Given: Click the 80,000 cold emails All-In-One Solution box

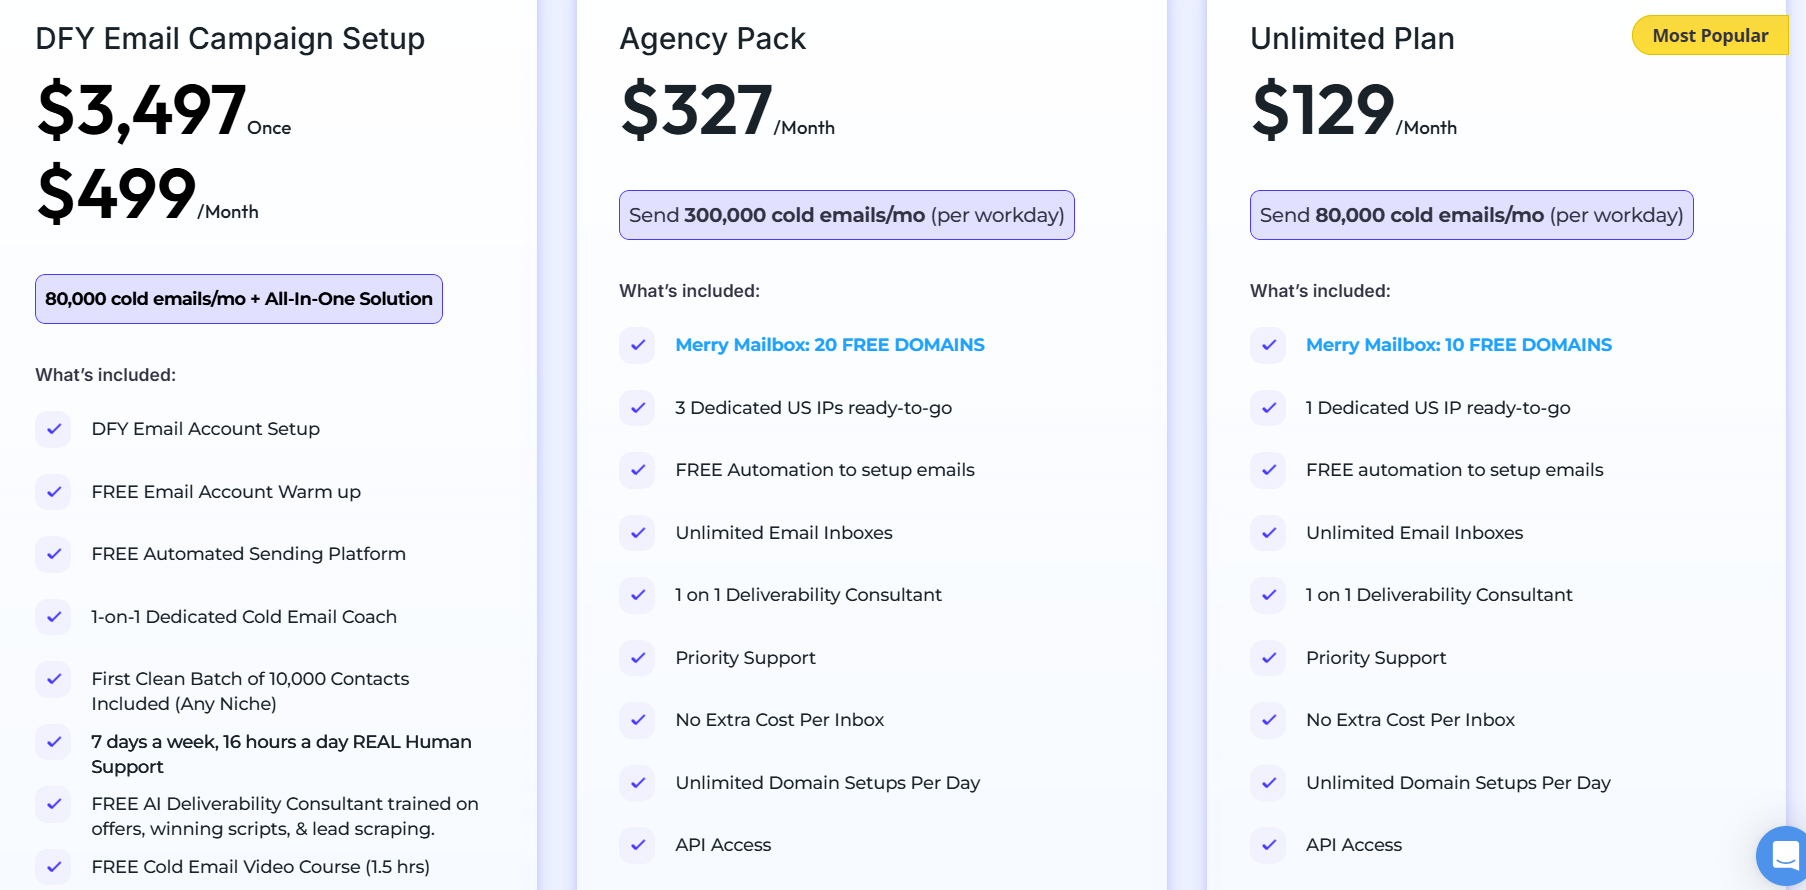Looking at the screenshot, I should (238, 298).
